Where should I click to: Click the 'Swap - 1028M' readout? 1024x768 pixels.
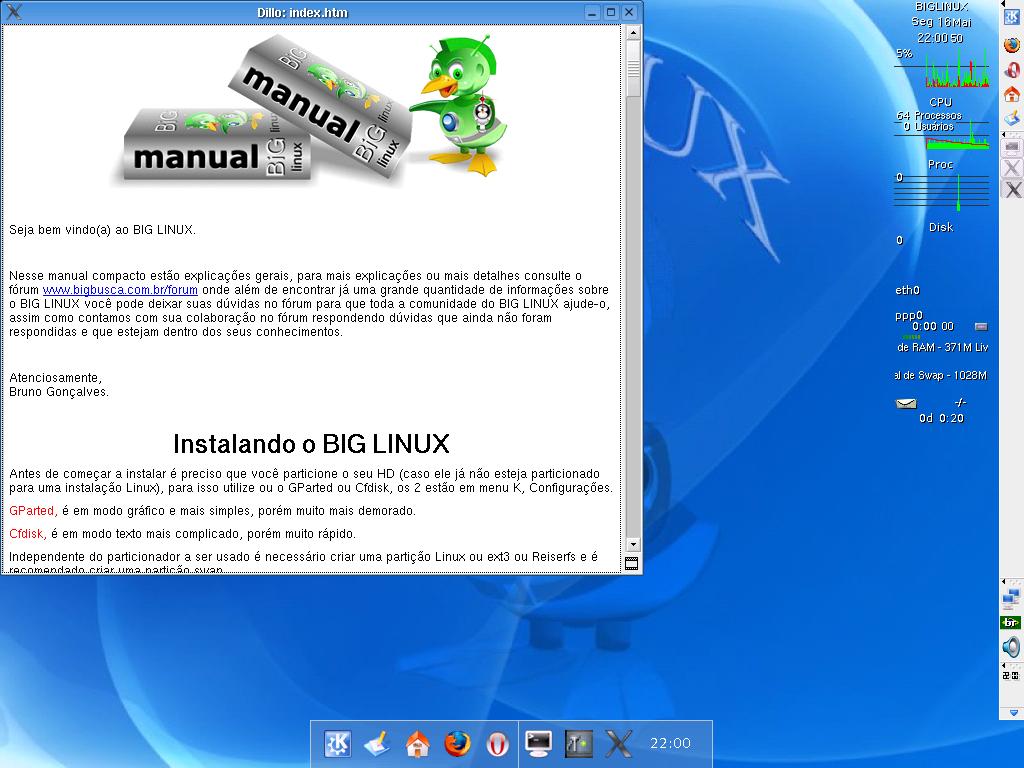click(x=941, y=376)
